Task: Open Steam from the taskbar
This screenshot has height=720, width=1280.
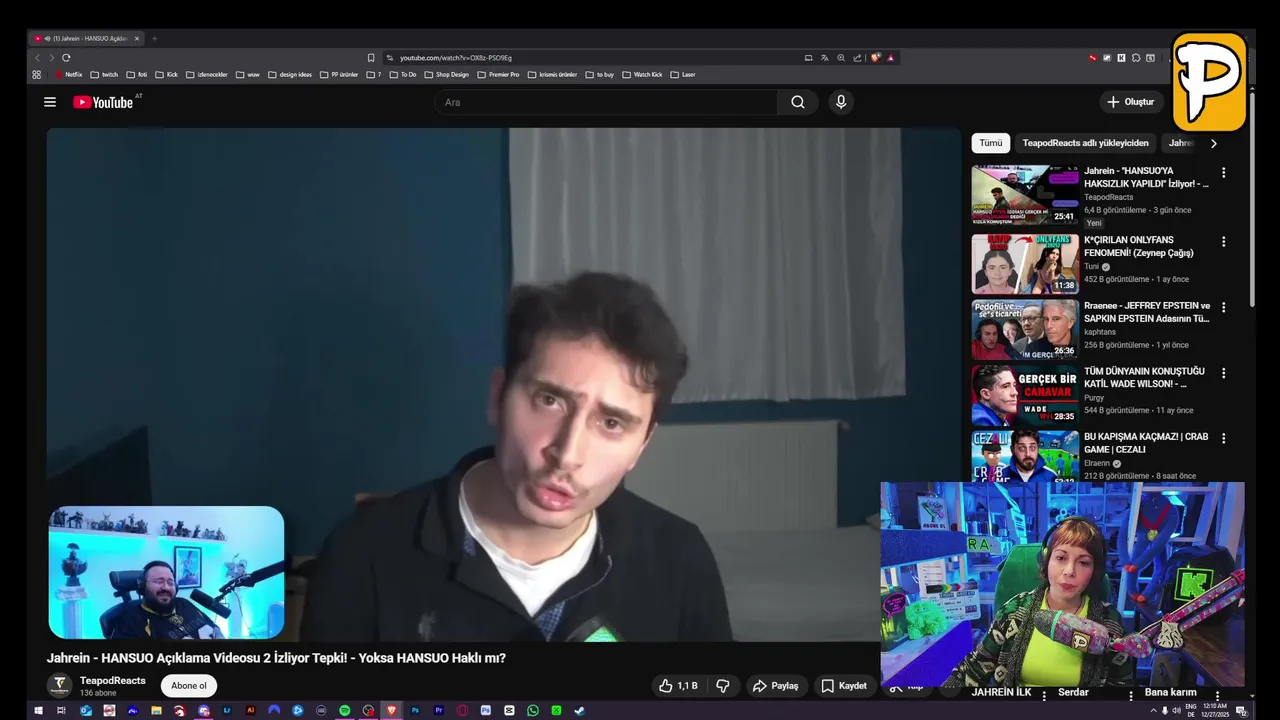Action: (579, 710)
